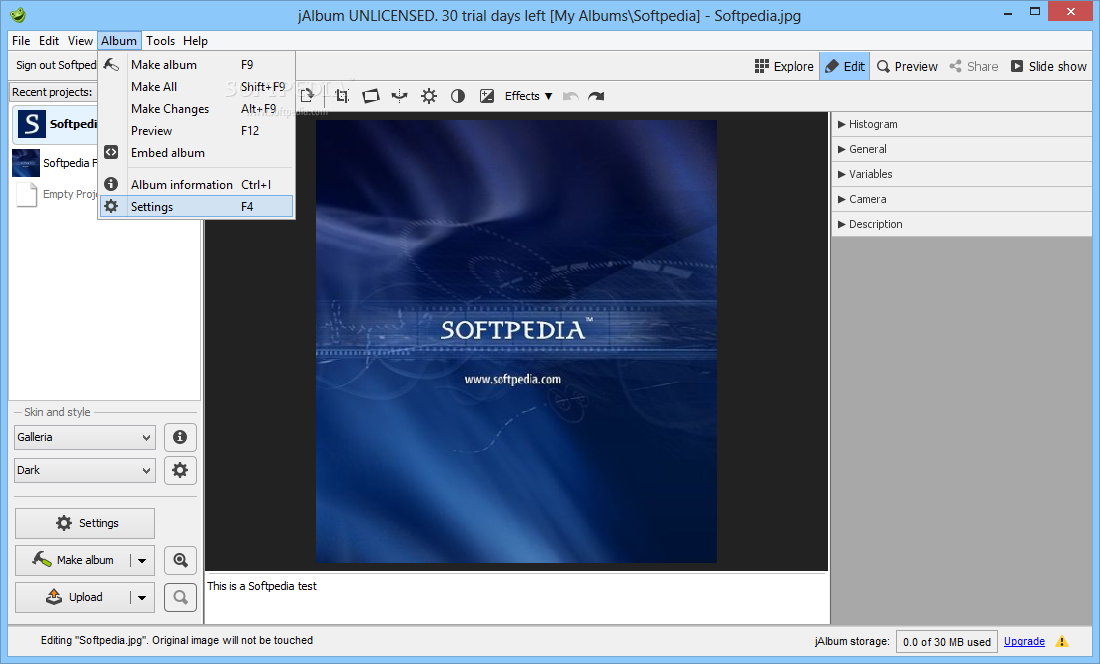Click the Make album hammer menu icon

point(111,65)
